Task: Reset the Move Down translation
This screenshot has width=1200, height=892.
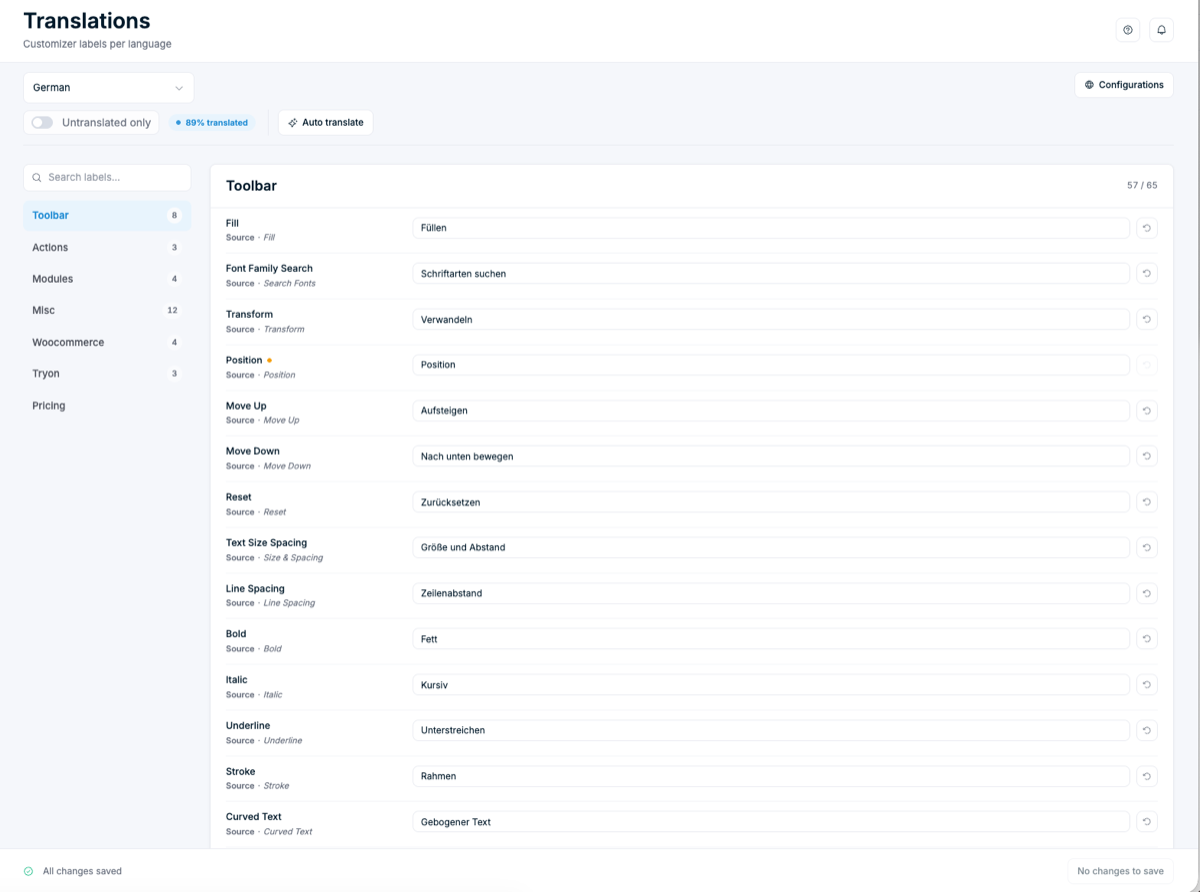Action: coord(1147,456)
